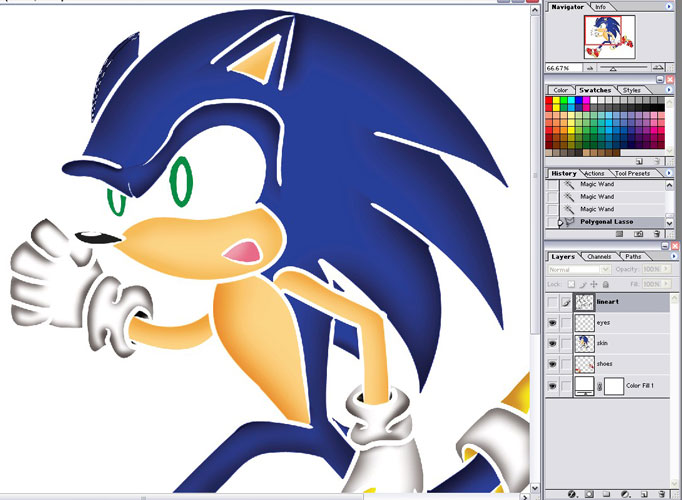Create a new layer icon
Viewport: 682px width, 500px height.
(x=644, y=494)
